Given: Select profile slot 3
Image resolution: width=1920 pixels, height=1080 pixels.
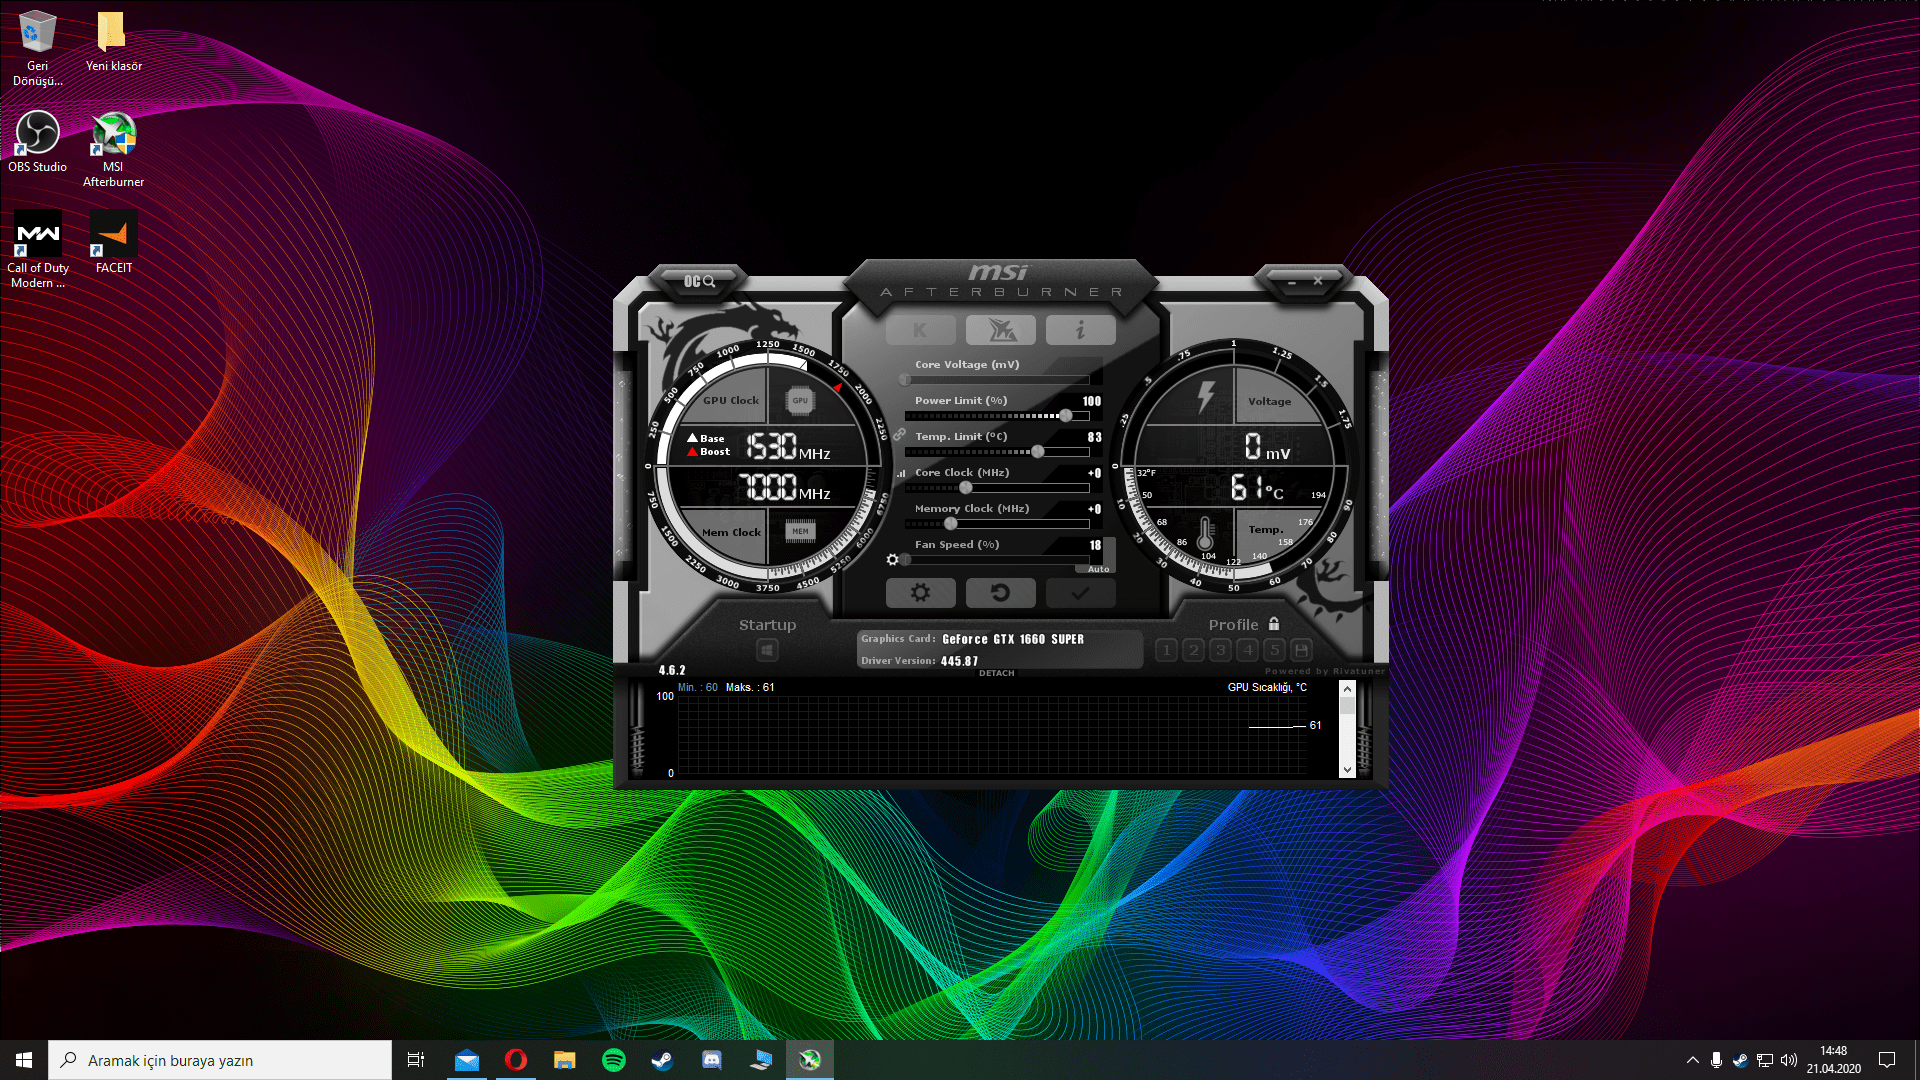Looking at the screenshot, I should click(x=1220, y=650).
